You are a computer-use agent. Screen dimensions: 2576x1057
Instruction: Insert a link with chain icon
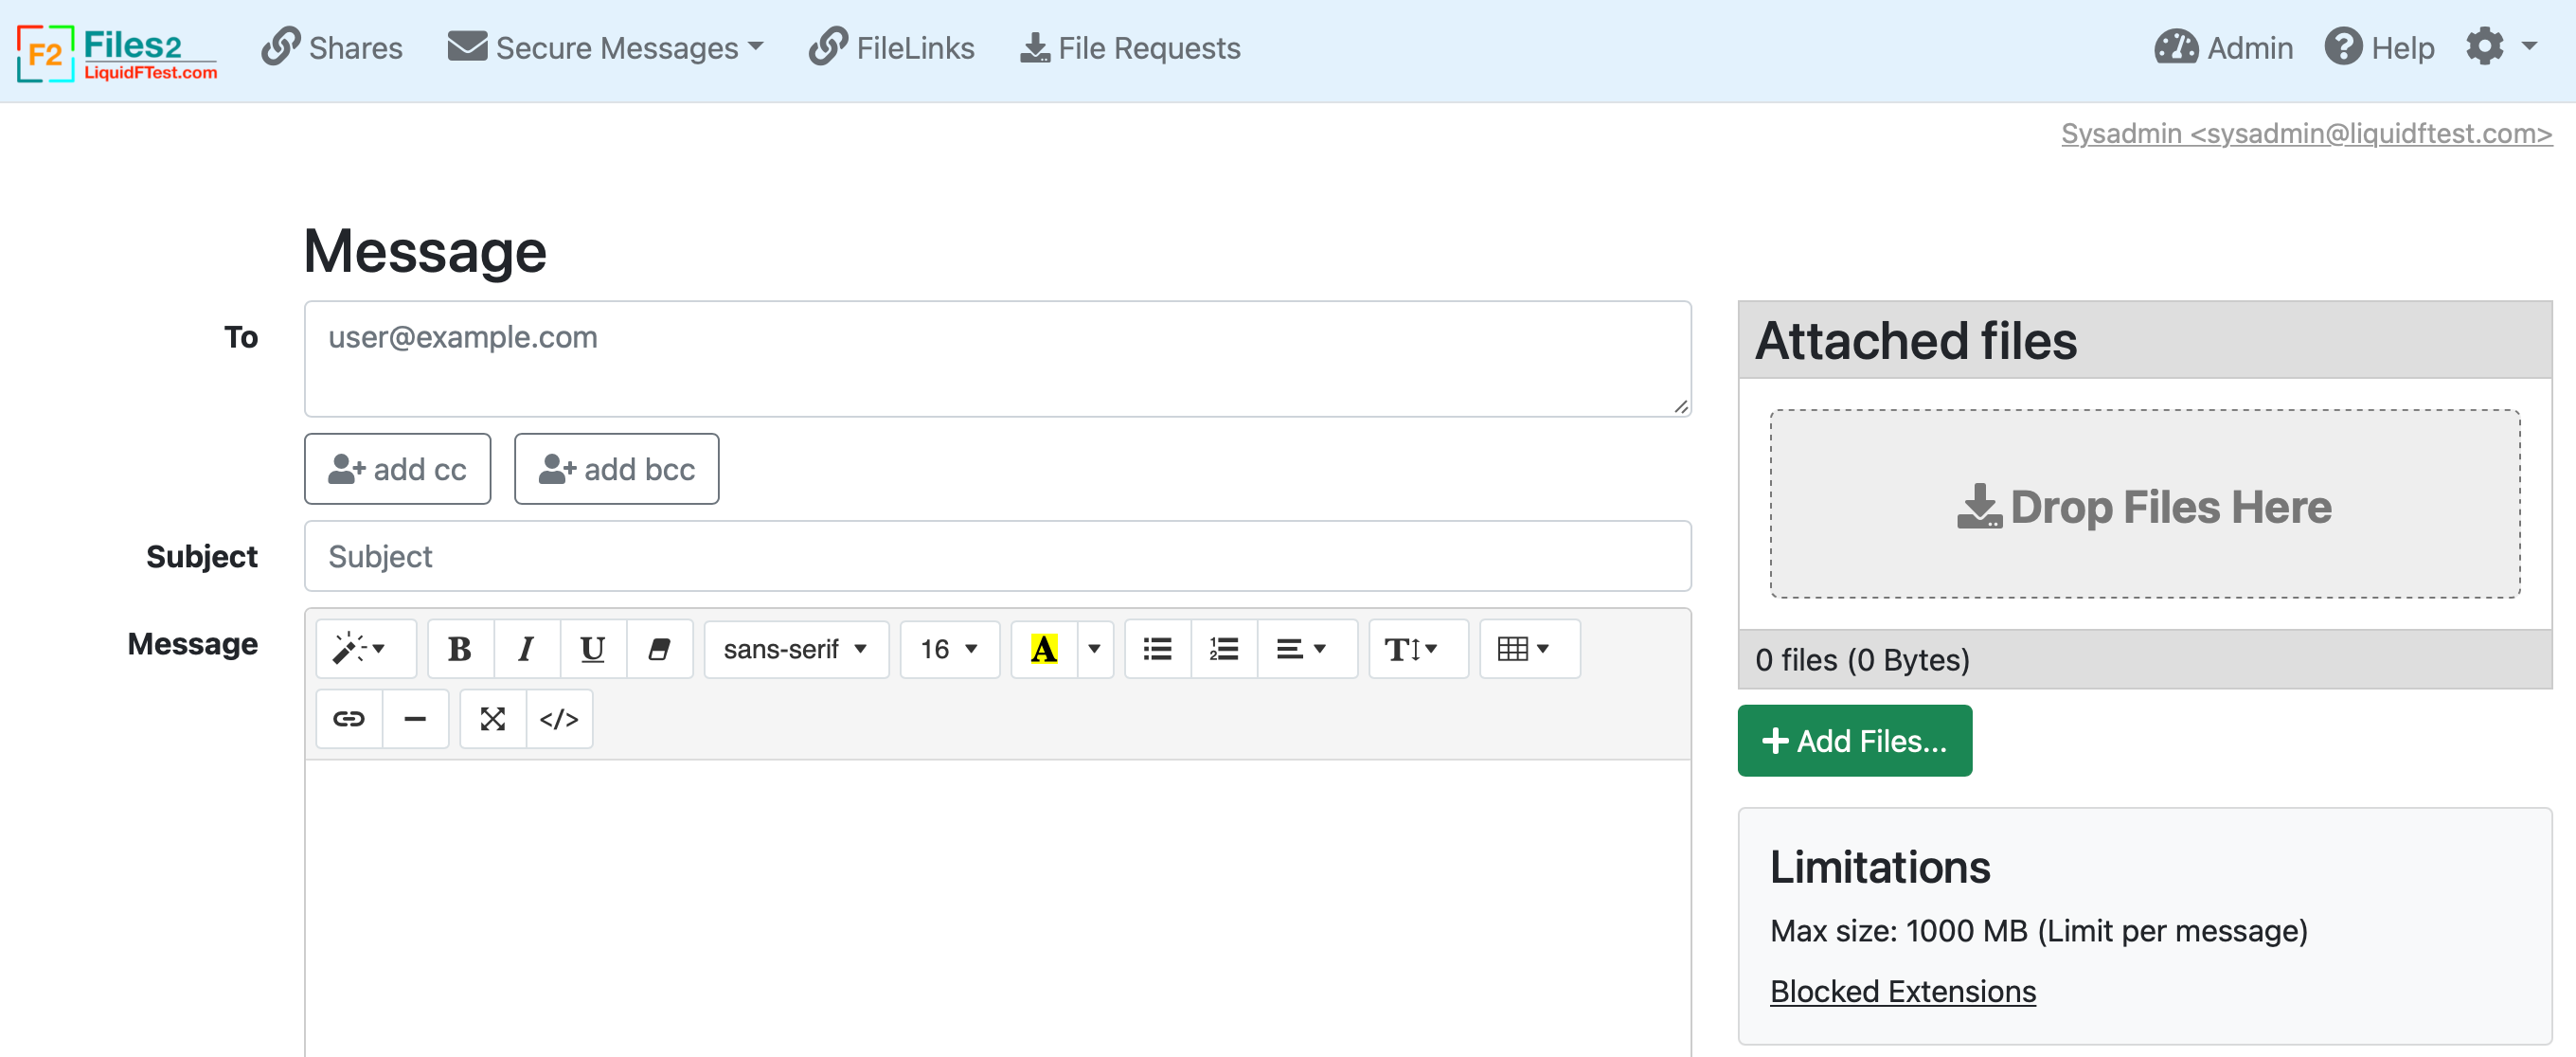[349, 719]
